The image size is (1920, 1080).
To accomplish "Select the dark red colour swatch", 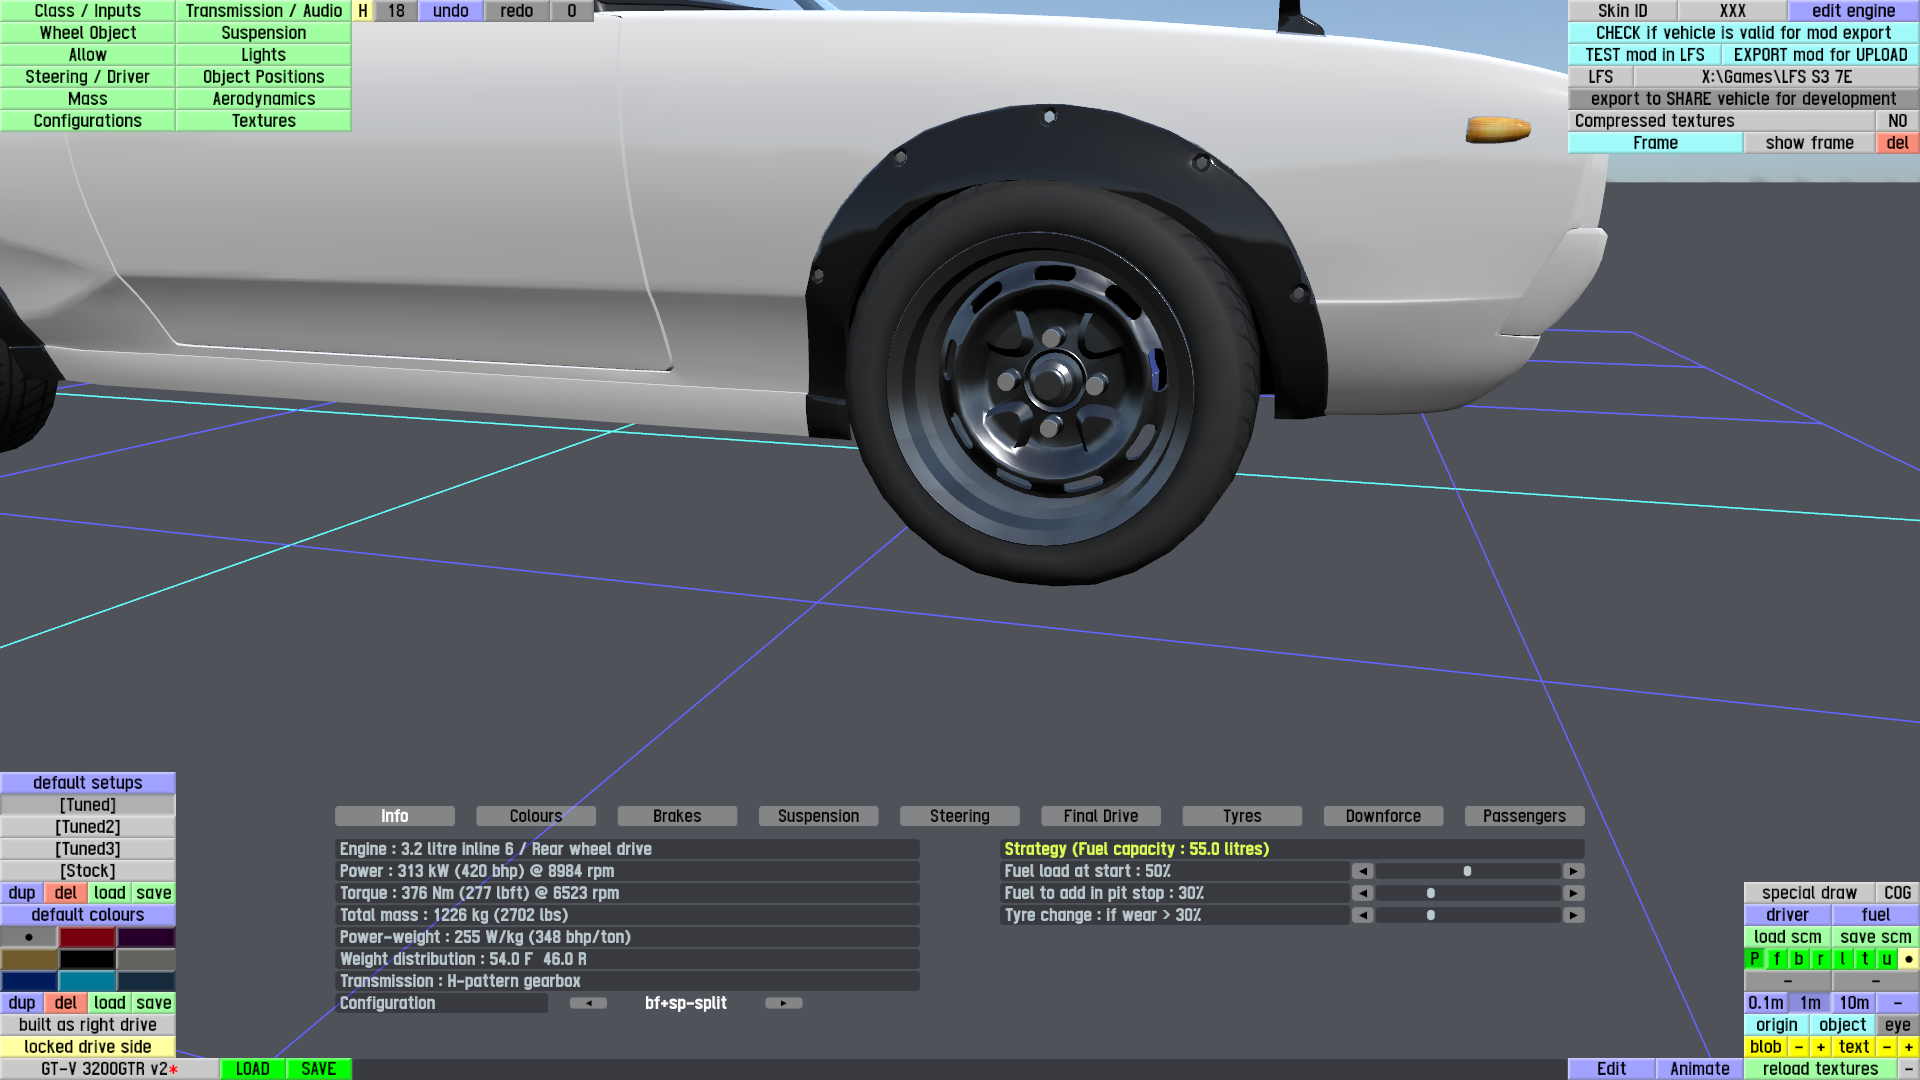I will (x=88, y=937).
